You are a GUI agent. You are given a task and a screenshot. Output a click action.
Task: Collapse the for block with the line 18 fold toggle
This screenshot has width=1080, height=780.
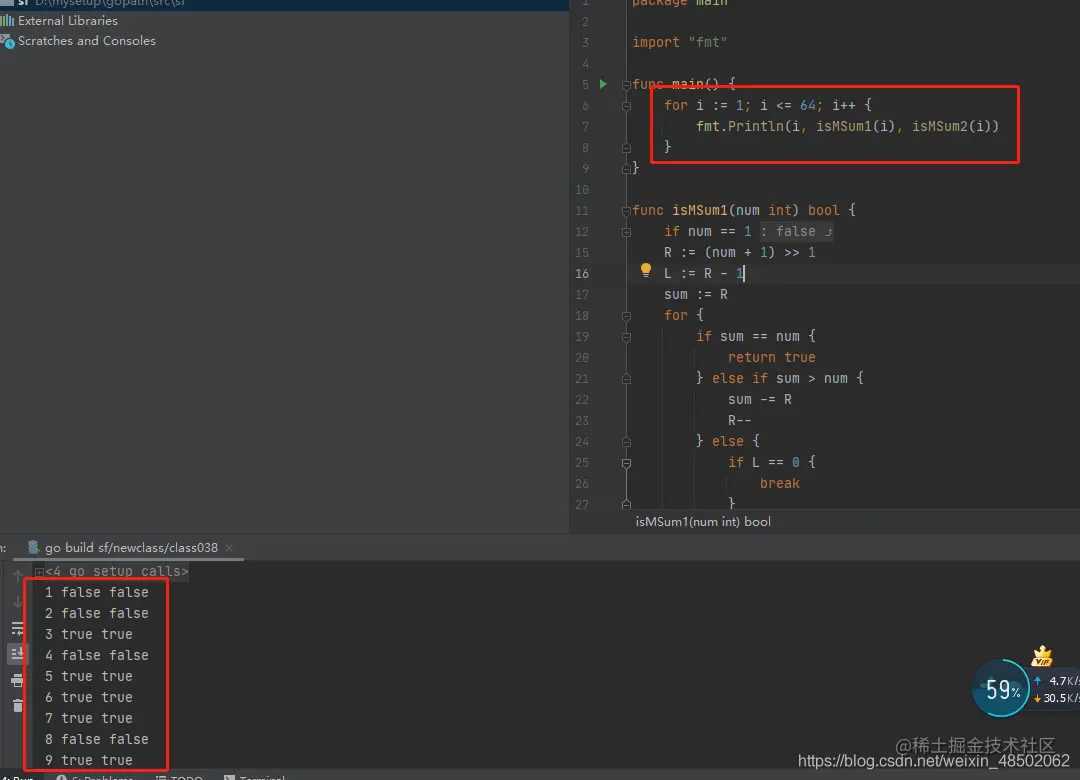(626, 316)
